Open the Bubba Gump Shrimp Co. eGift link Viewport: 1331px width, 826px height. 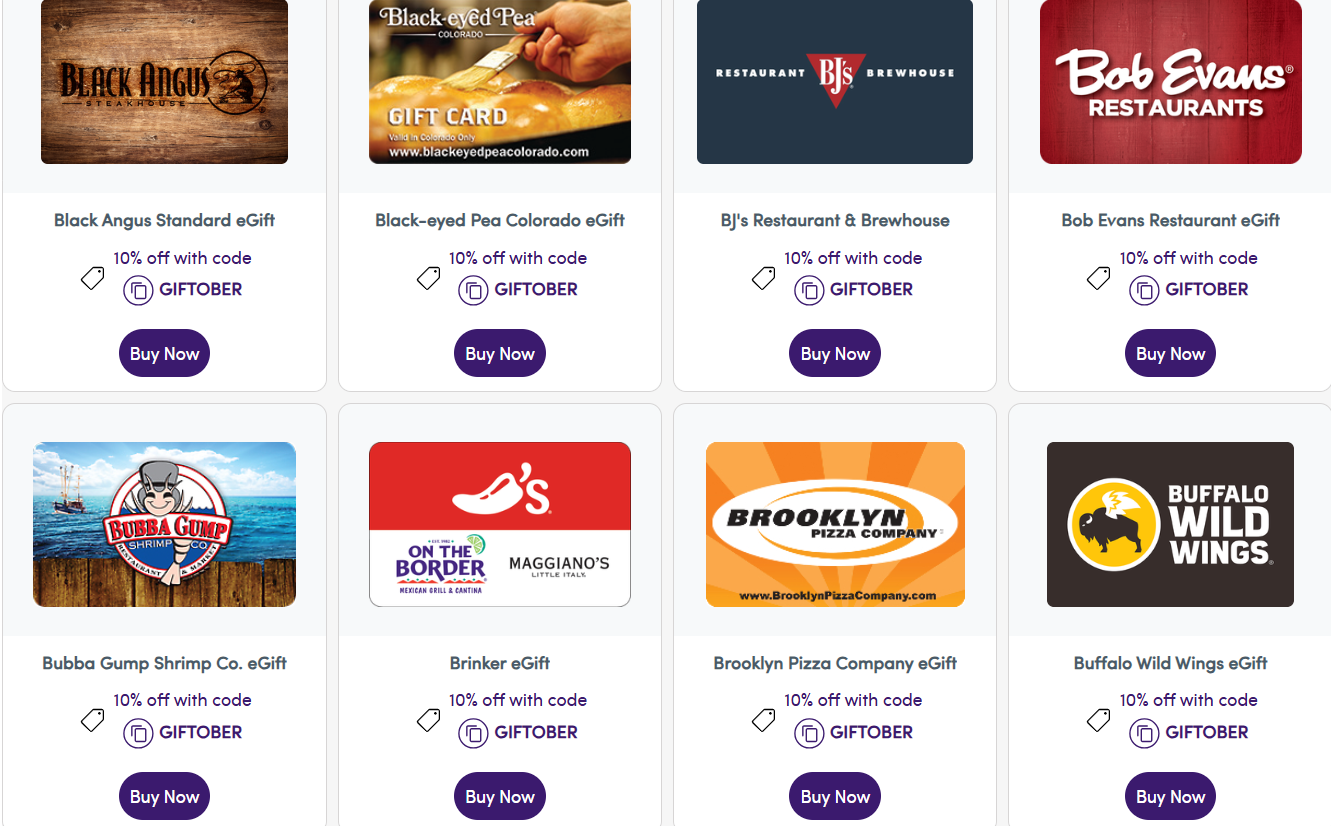(x=164, y=663)
